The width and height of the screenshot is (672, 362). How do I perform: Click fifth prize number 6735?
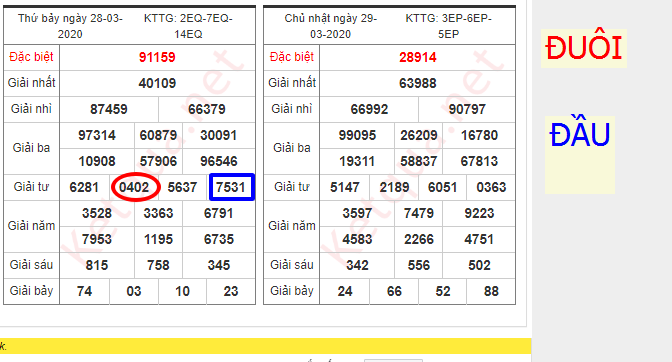point(219,239)
